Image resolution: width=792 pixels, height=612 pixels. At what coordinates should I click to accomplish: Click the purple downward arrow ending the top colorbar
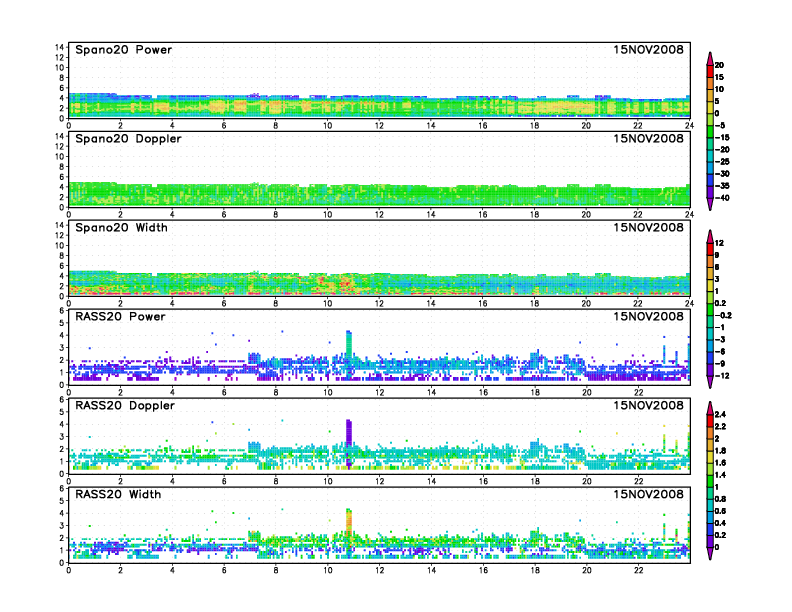[x=710, y=204]
